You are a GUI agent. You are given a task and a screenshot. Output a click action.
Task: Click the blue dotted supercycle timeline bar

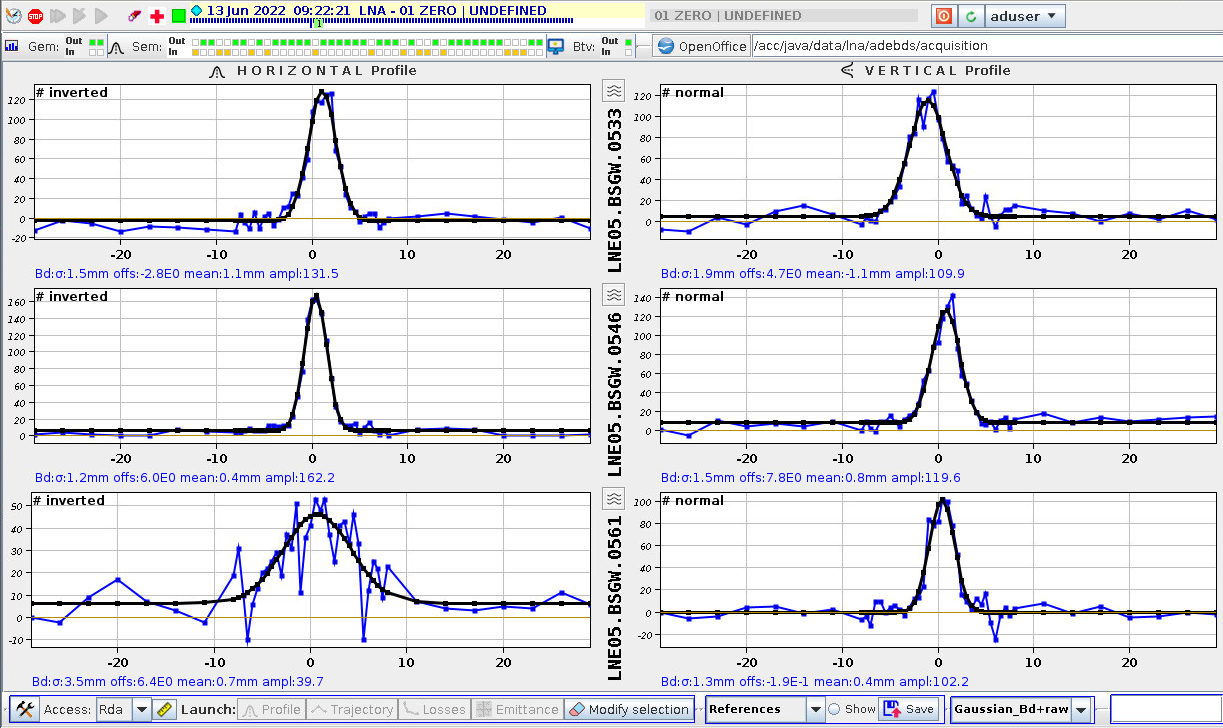pyautogui.click(x=380, y=19)
